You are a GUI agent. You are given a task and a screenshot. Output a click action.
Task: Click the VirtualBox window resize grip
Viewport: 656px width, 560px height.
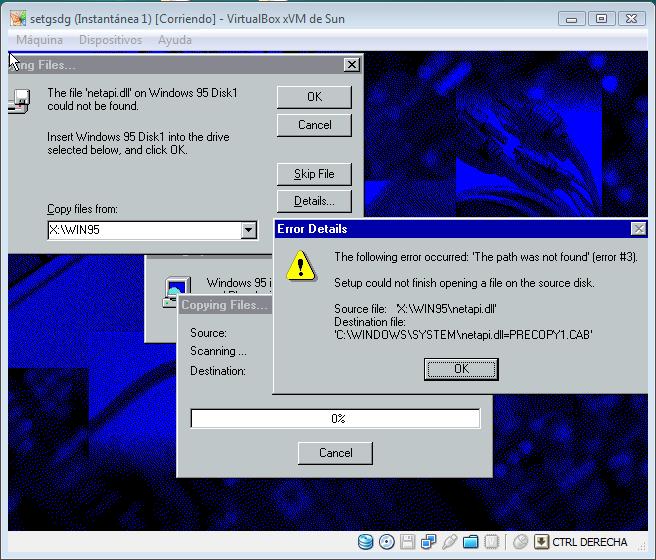pyautogui.click(x=642, y=545)
